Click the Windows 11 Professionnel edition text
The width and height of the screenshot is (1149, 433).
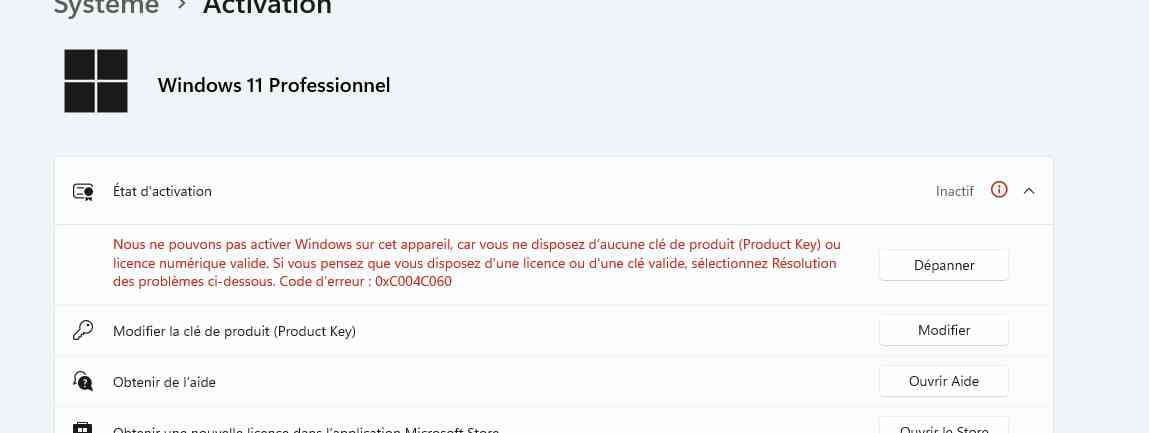(x=274, y=86)
